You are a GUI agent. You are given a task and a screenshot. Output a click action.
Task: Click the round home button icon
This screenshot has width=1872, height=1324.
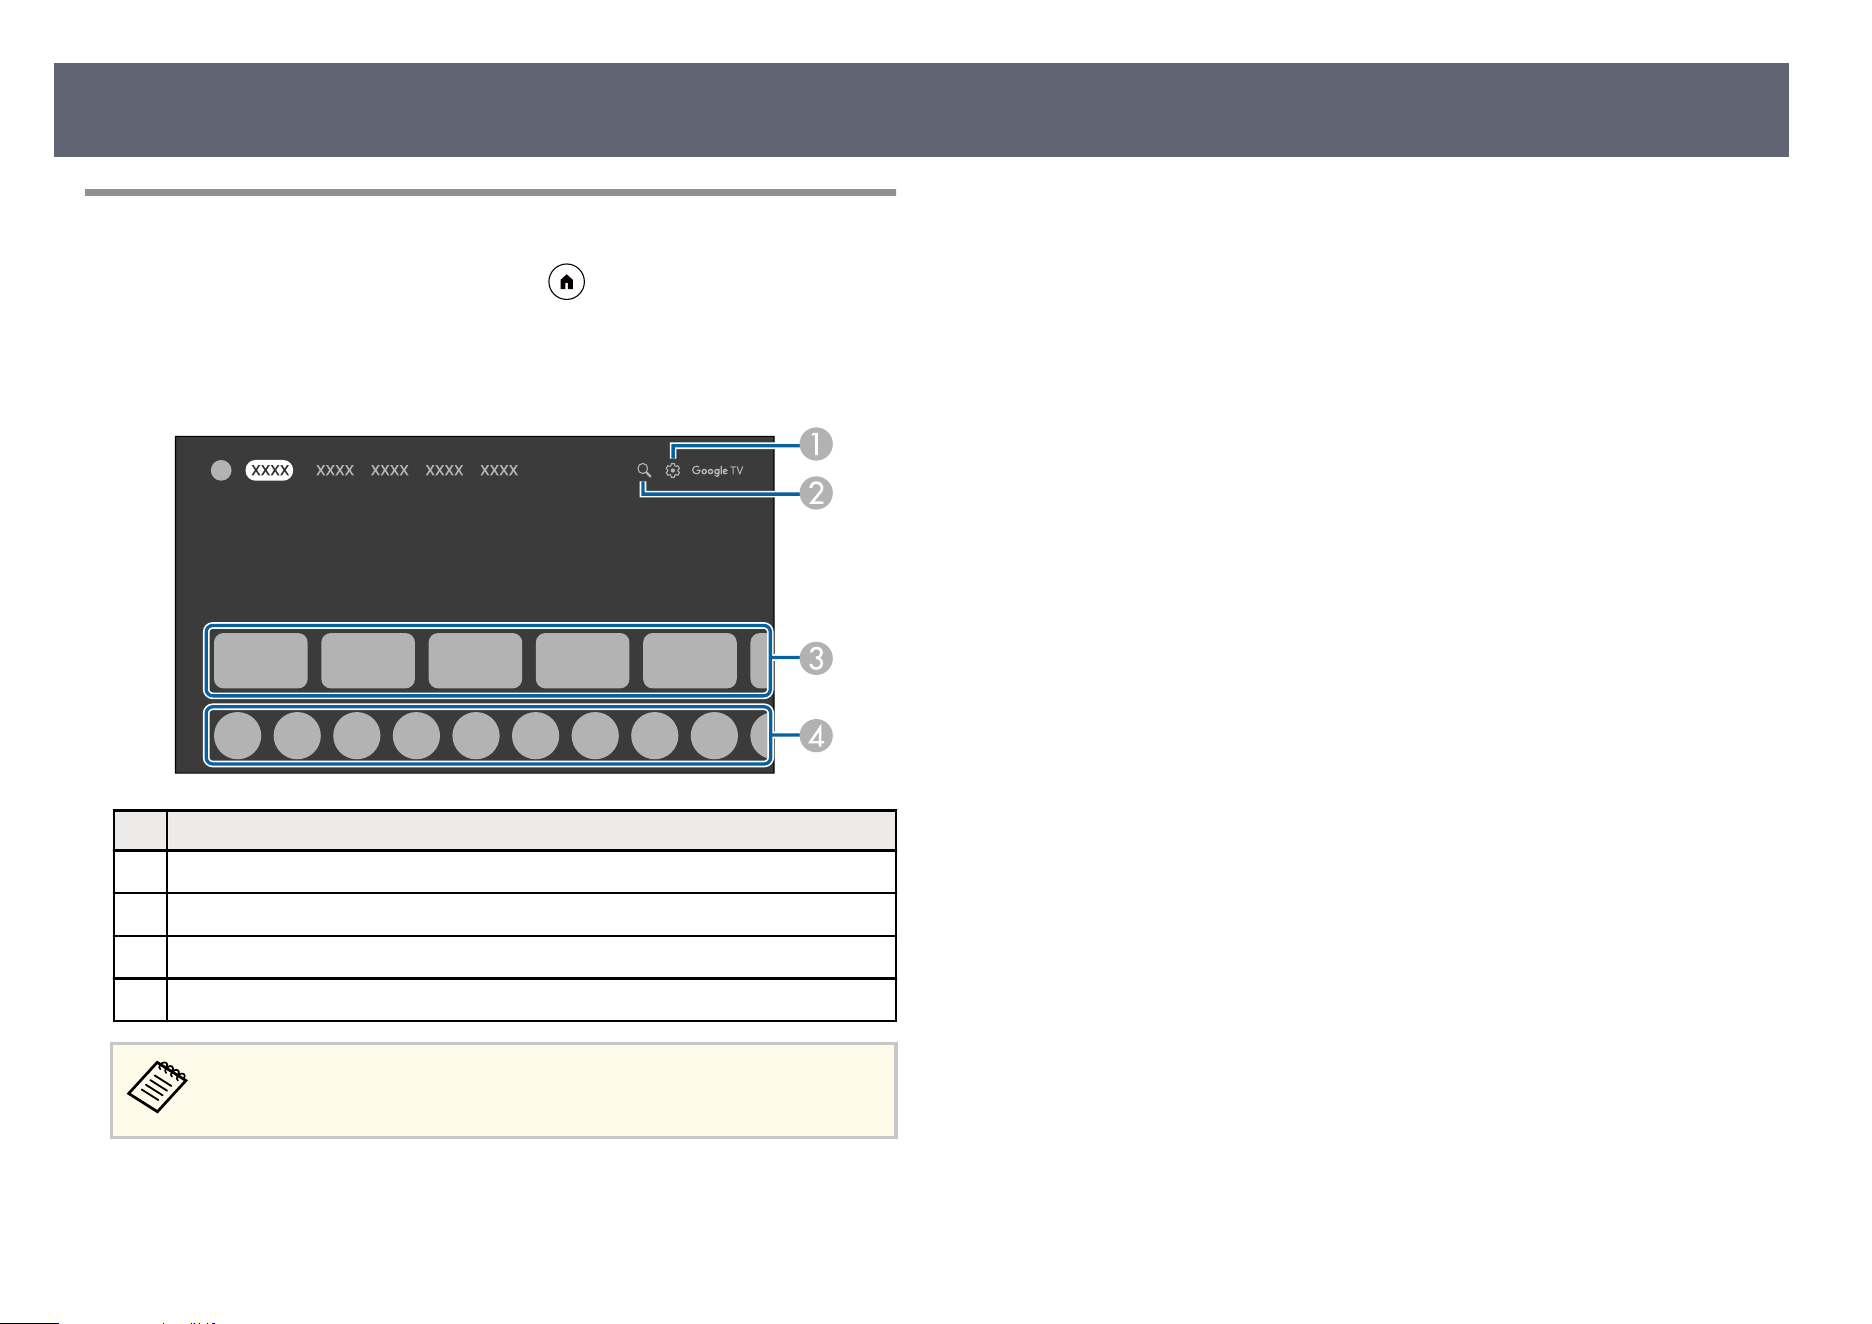pos(566,282)
